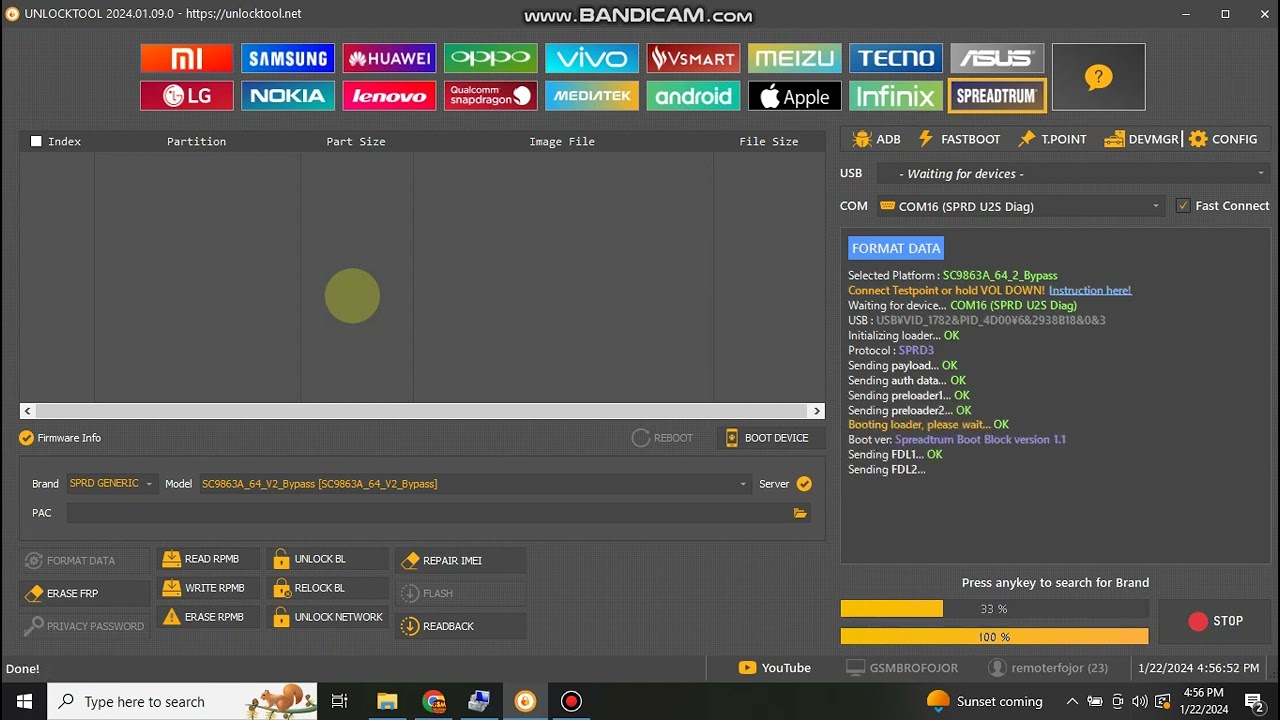Sort by the Partition column header
1280x720 pixels.
pyautogui.click(x=196, y=141)
